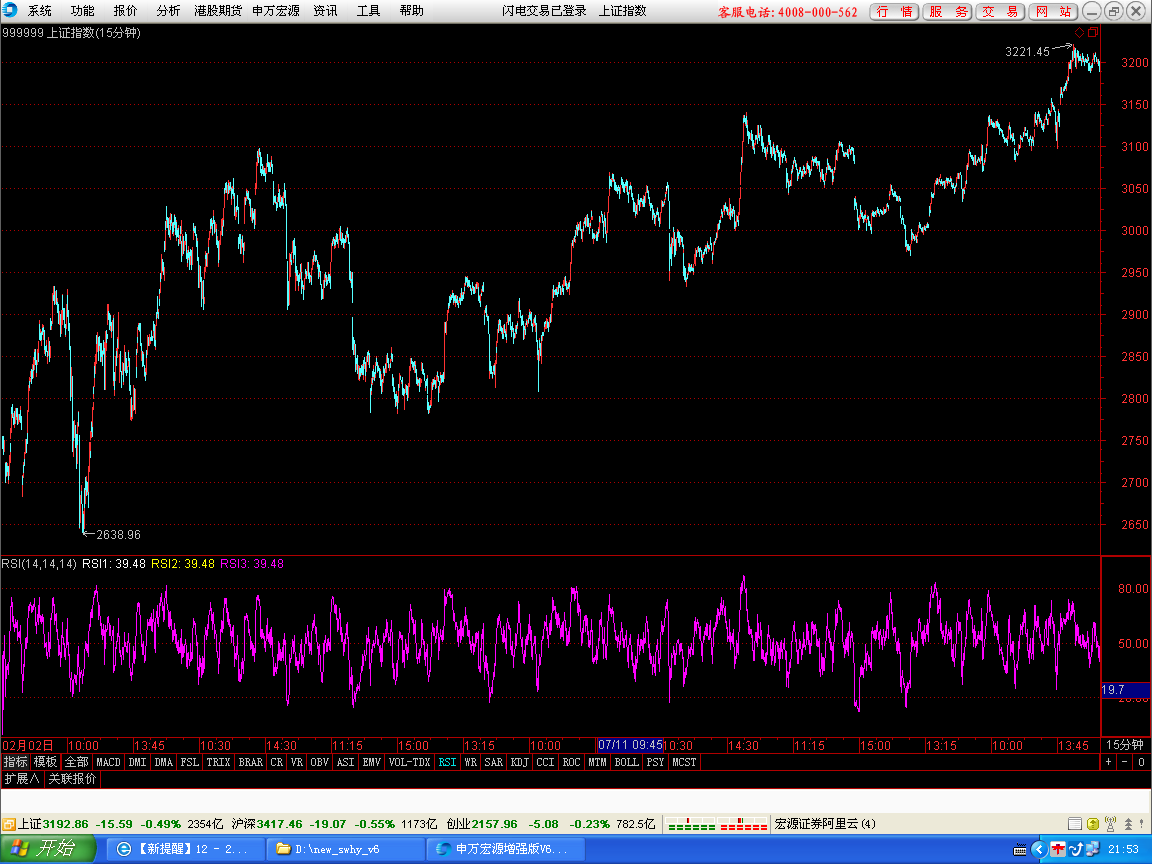
Task: Click the 服务 button in title bar
Action: point(947,12)
